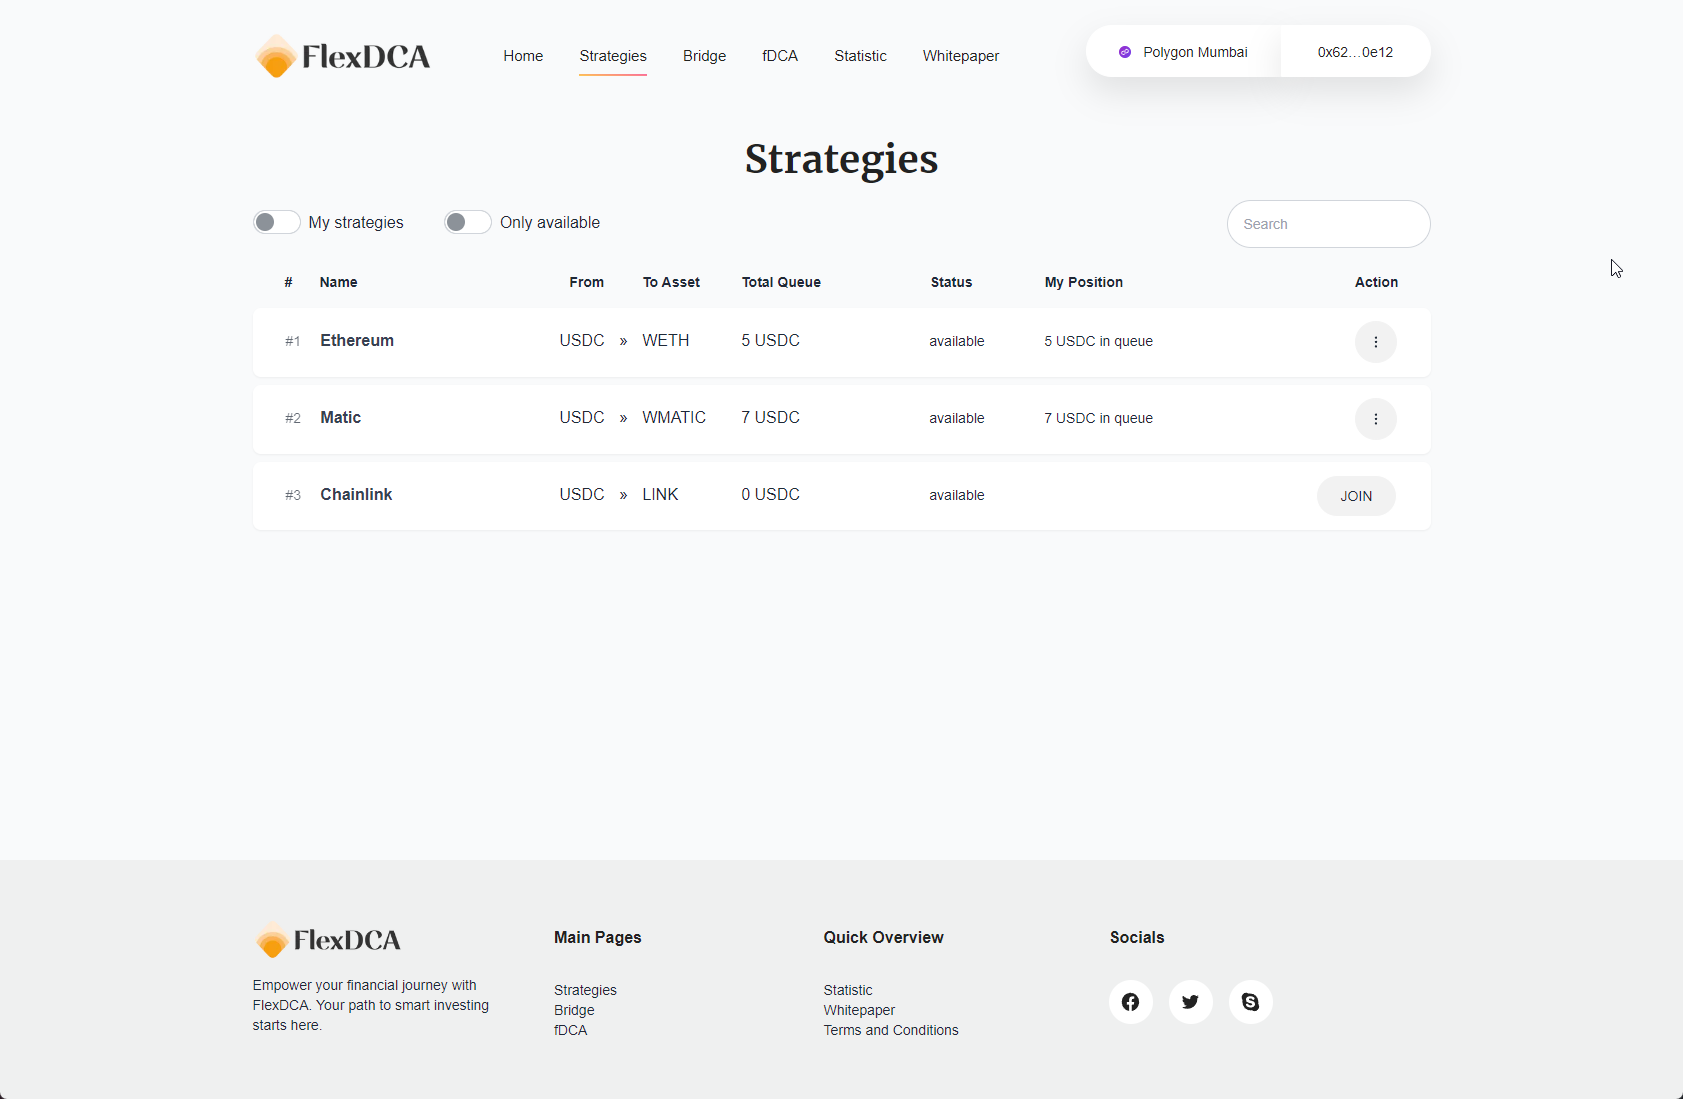This screenshot has width=1683, height=1099.
Task: Click the 7 USDC total queue value
Action: 770,417
